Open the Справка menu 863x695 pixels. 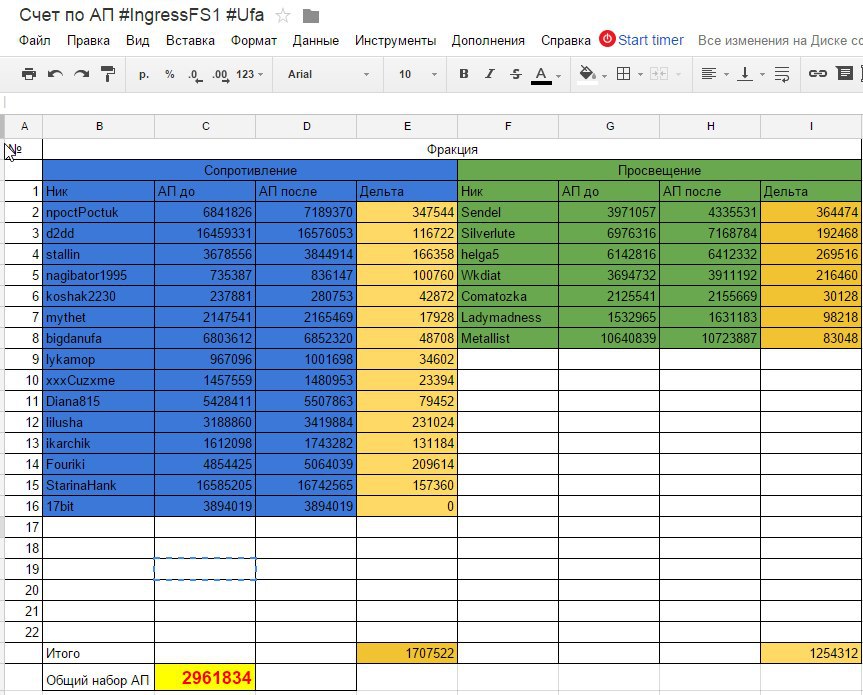coord(566,41)
